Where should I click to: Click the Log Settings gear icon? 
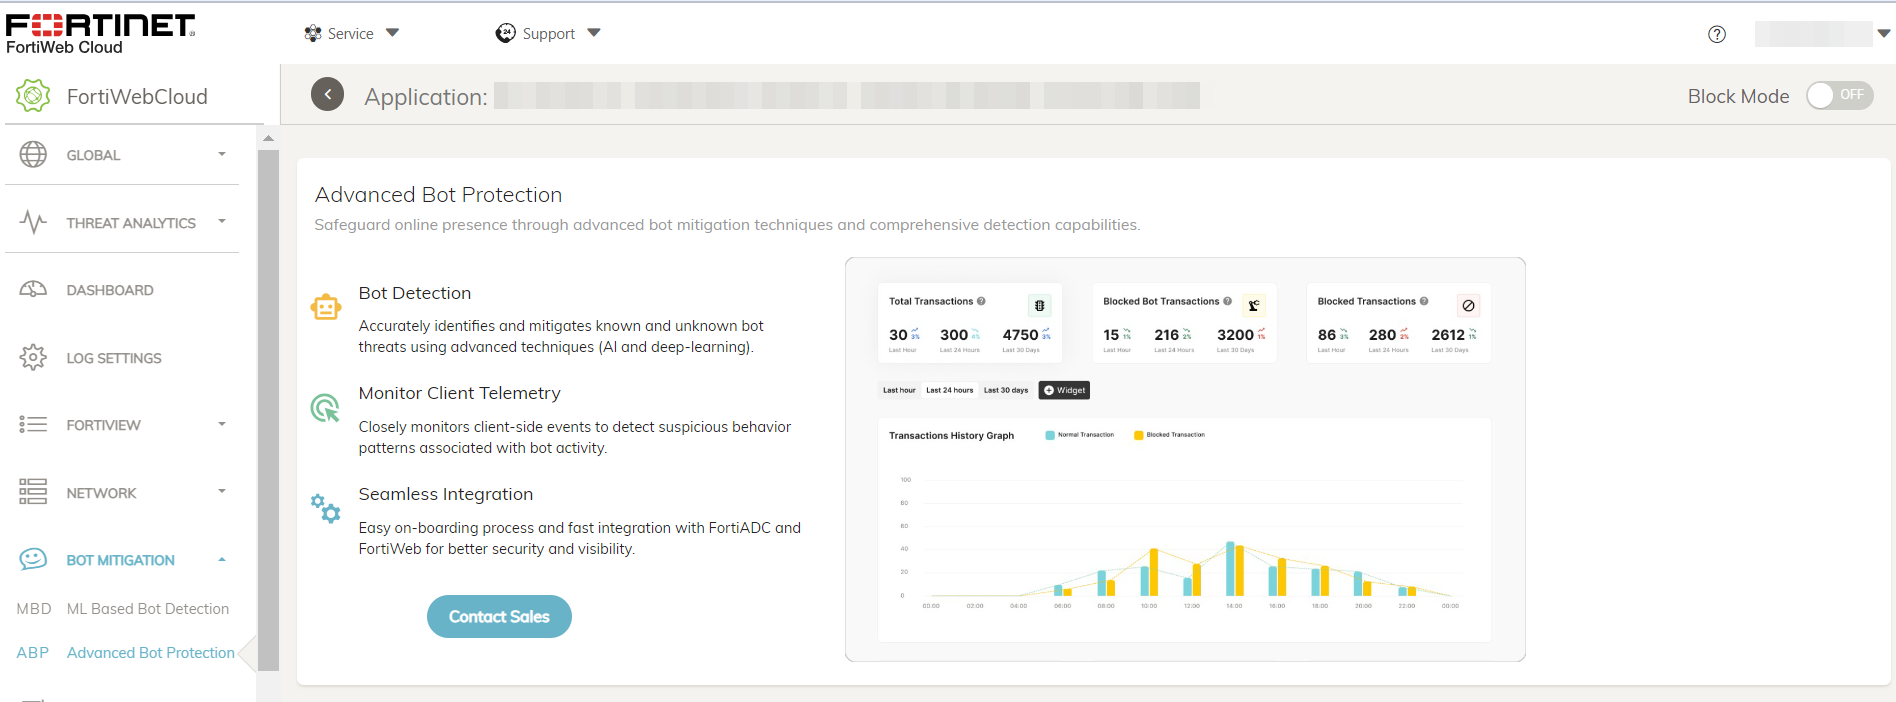[33, 357]
